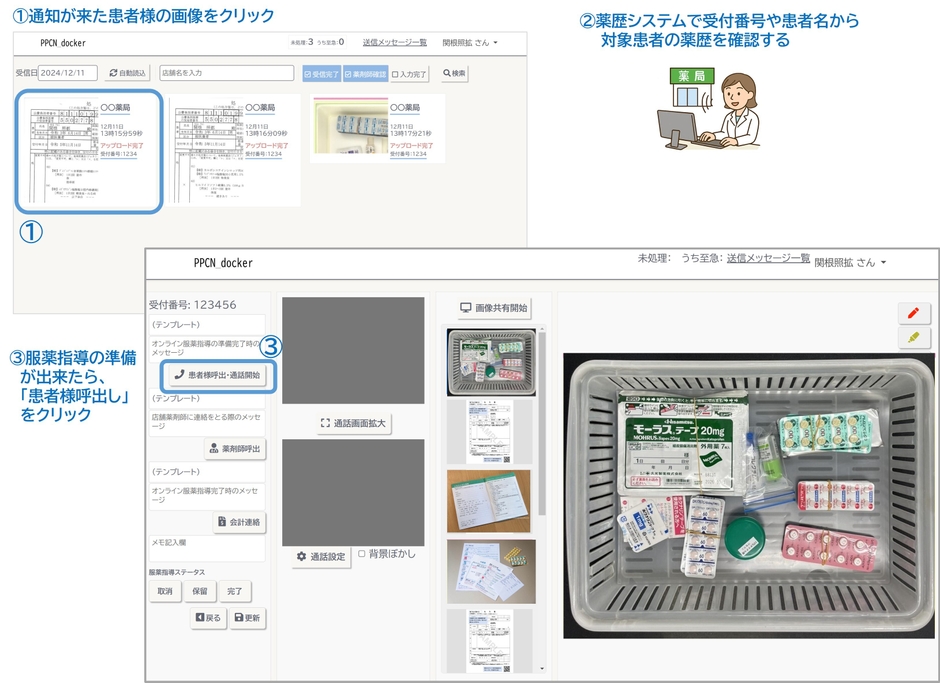Open the 受付日 date picker field
Image resolution: width=940 pixels, height=683 pixels.
point(68,71)
